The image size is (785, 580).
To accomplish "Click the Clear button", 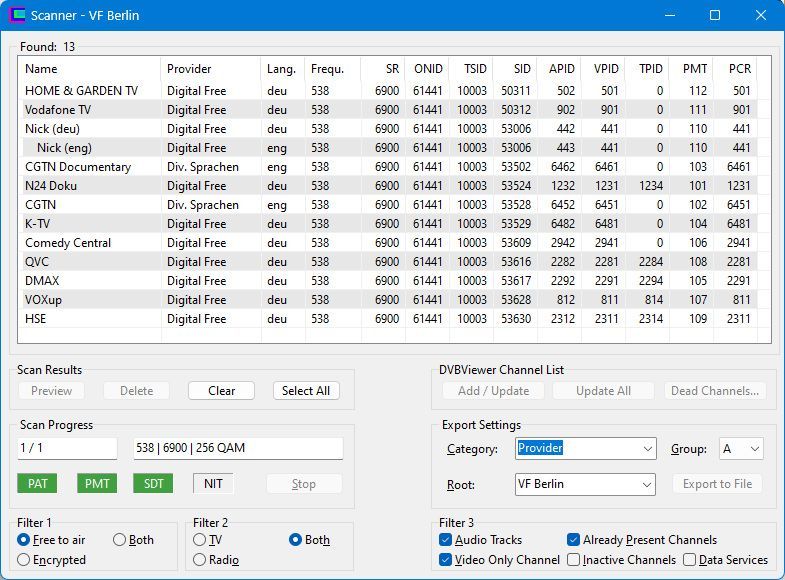I will (221, 391).
